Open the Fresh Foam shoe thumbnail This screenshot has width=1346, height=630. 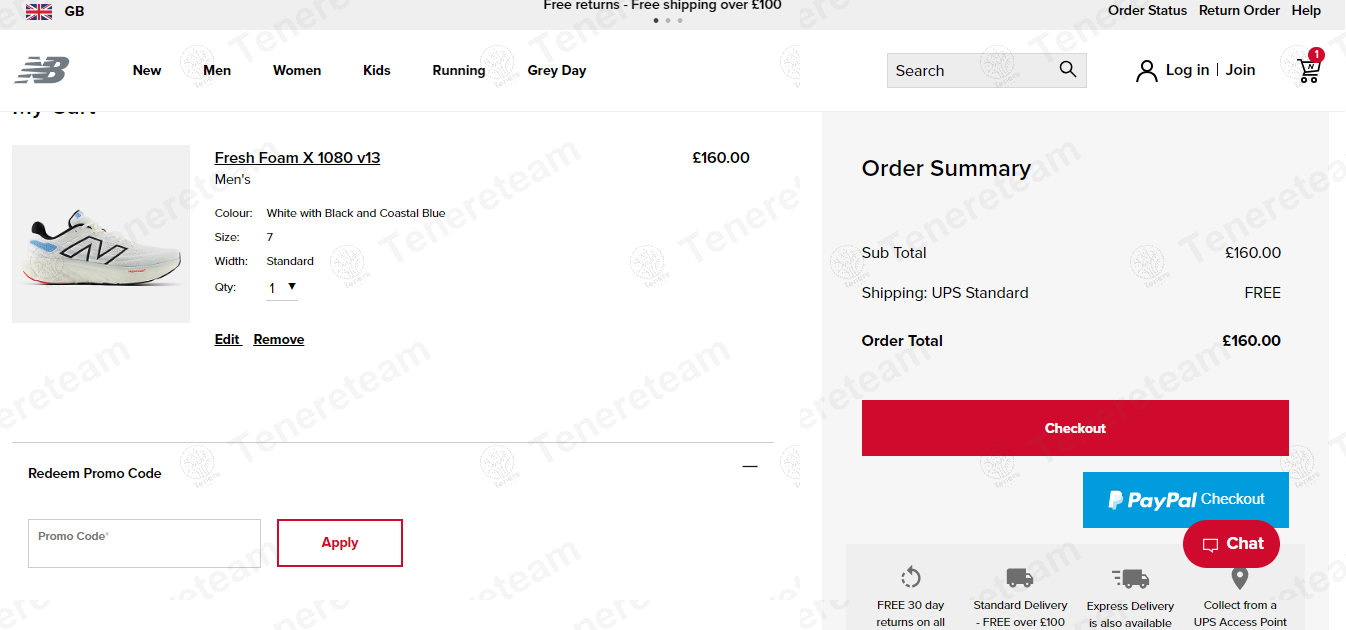pyautogui.click(x=101, y=234)
